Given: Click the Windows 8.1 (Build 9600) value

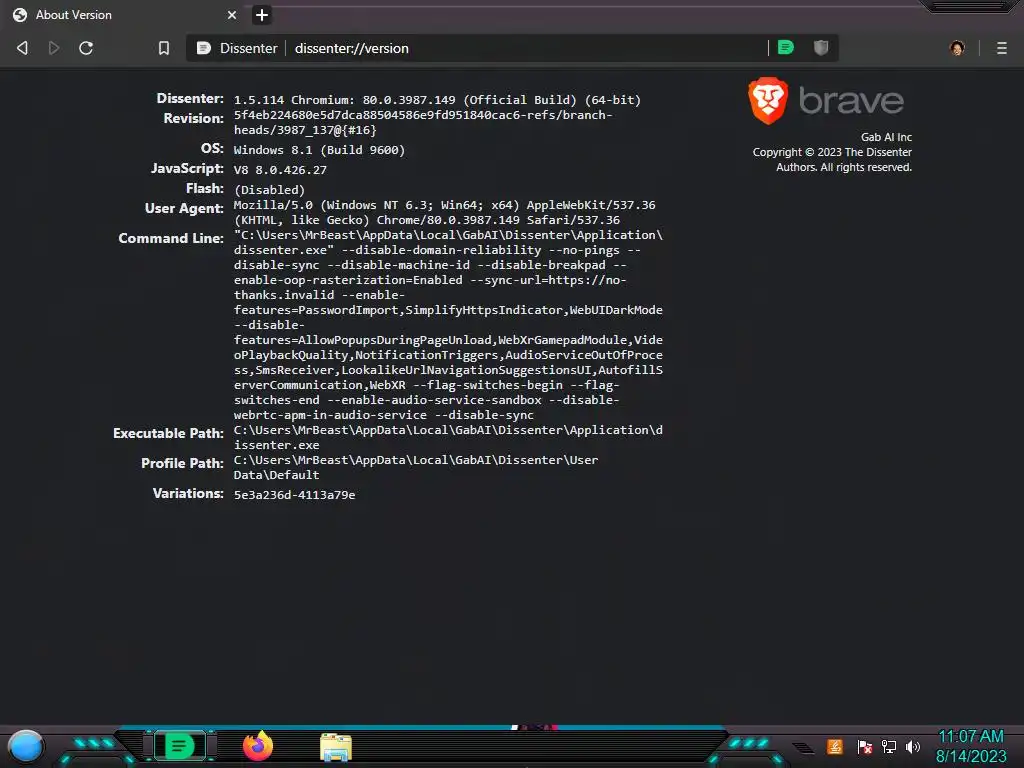Looking at the screenshot, I should pyautogui.click(x=319, y=150).
